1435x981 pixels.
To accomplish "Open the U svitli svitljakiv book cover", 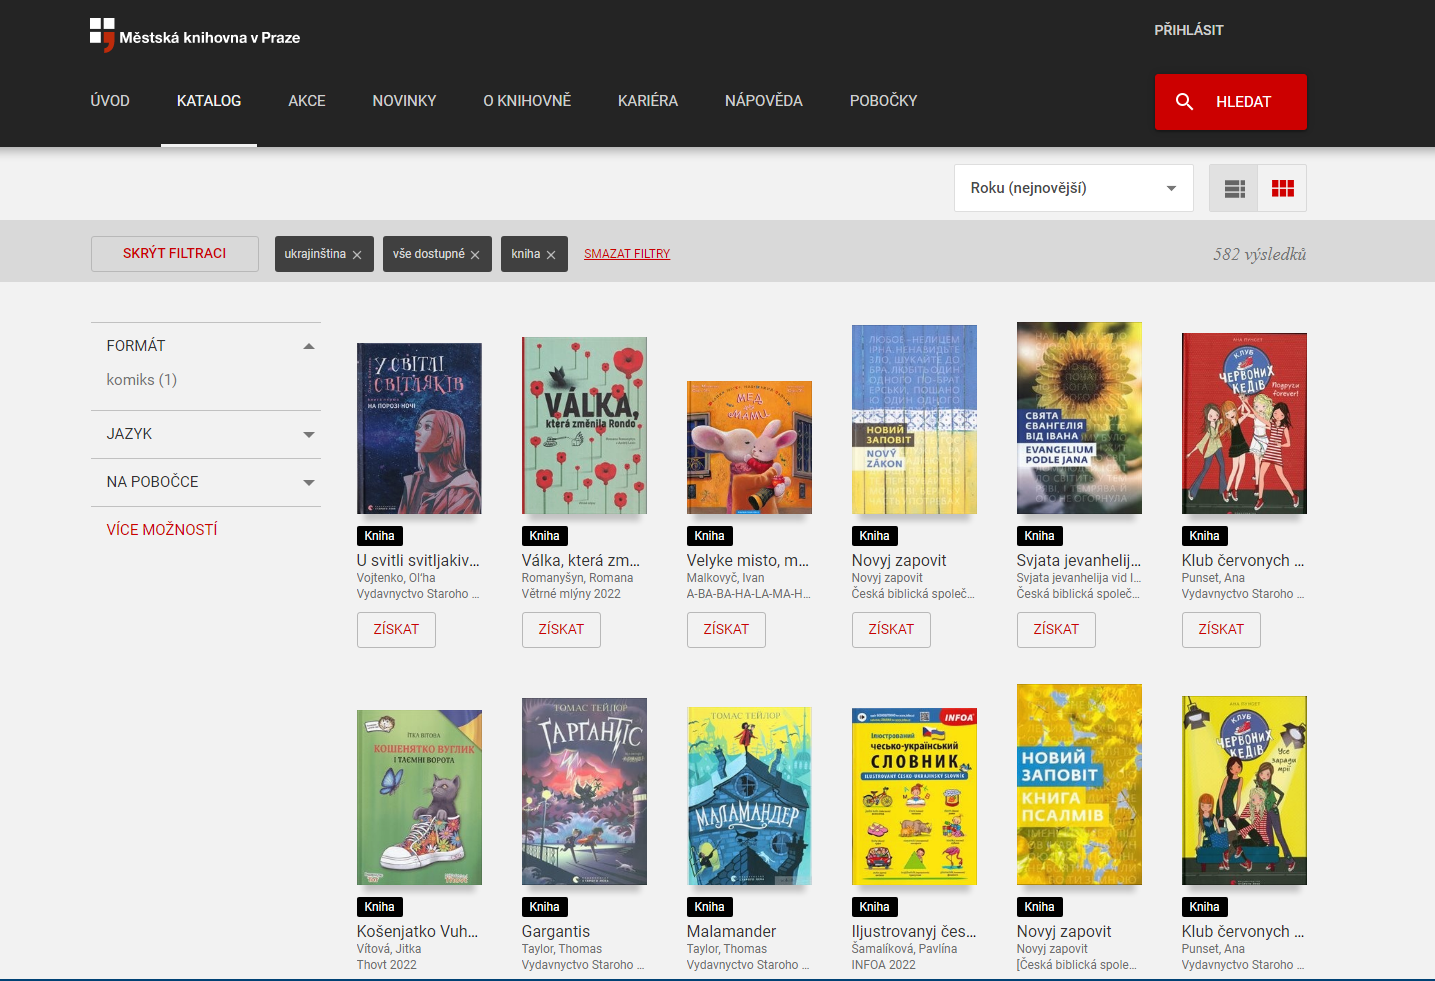I will point(419,428).
